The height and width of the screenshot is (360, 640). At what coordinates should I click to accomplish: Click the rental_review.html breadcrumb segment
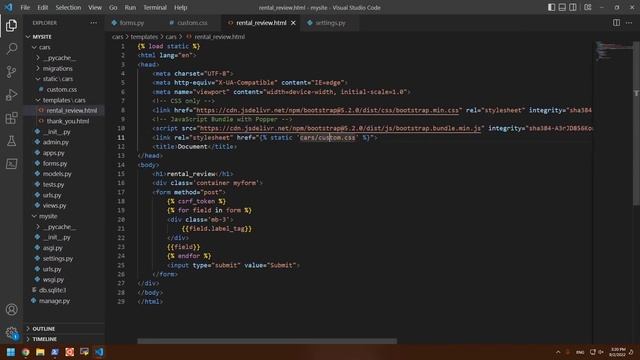click(x=220, y=37)
